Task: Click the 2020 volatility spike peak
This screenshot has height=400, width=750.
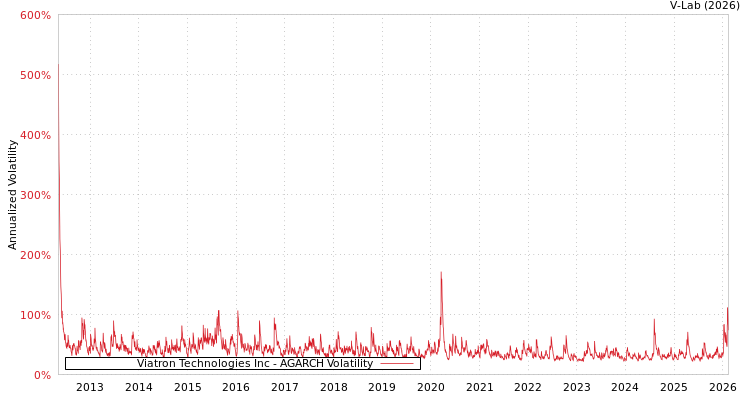Action: [441, 273]
